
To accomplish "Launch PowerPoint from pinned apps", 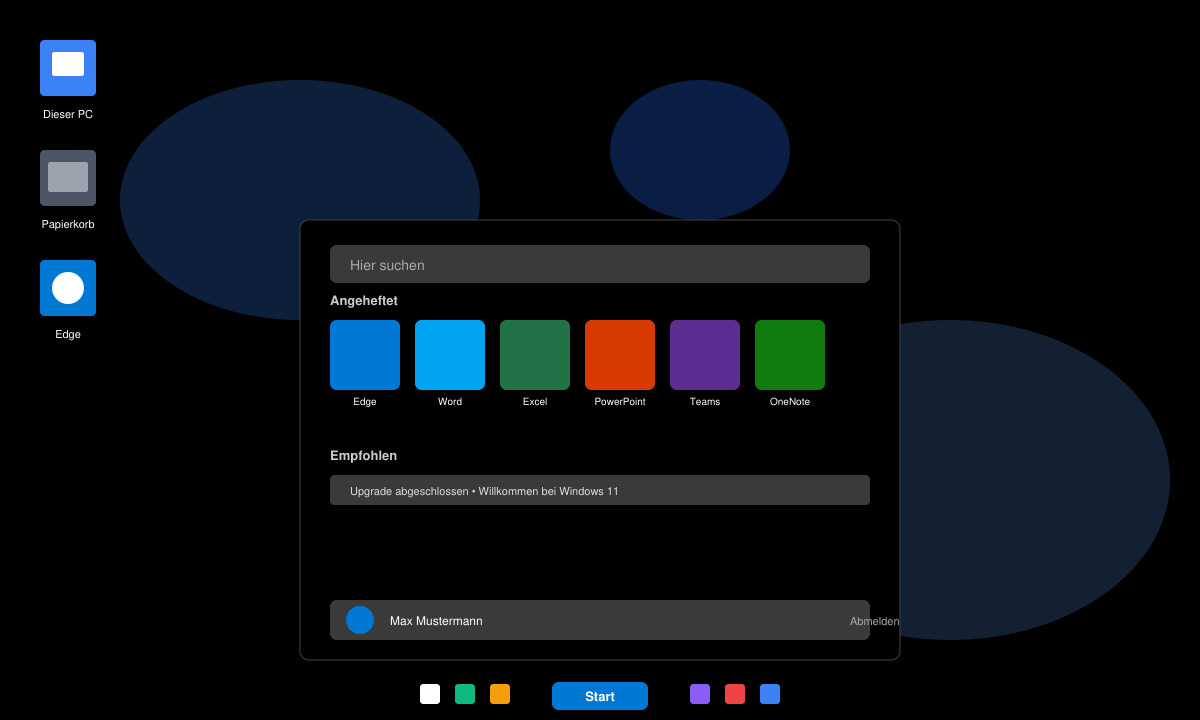I will tap(620, 355).
